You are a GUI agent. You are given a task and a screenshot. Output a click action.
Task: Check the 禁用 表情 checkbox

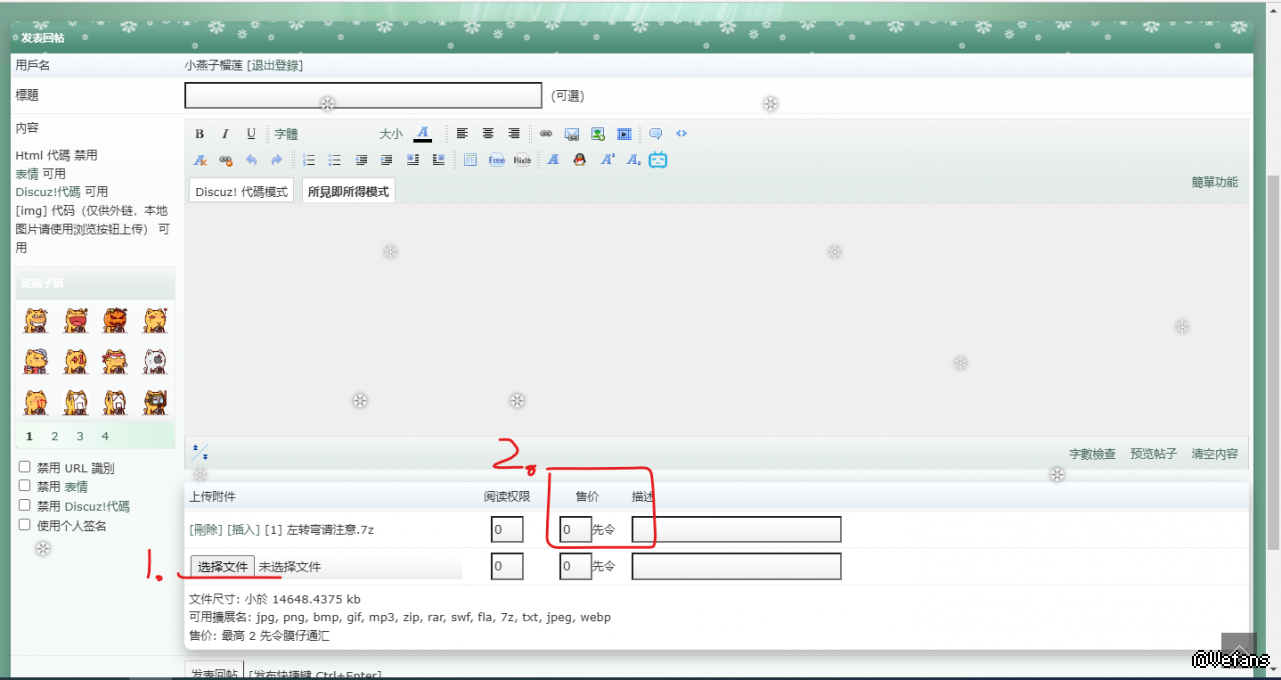tap(25, 485)
